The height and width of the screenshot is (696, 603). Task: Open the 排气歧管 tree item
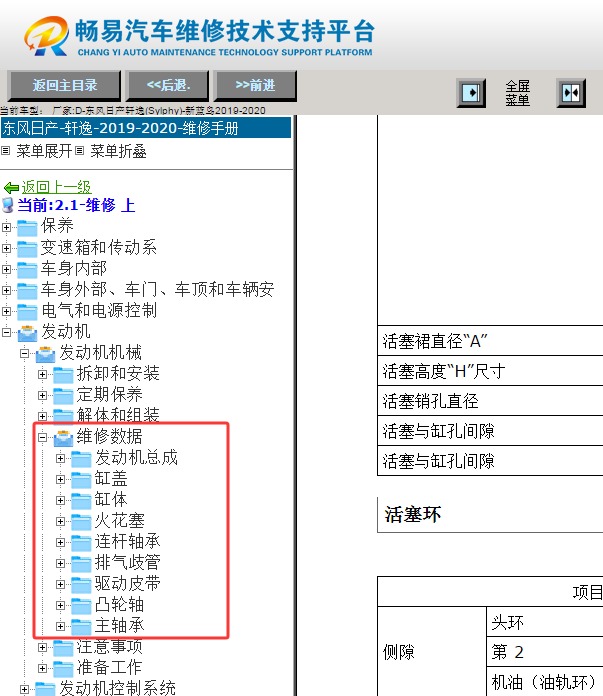click(127, 562)
